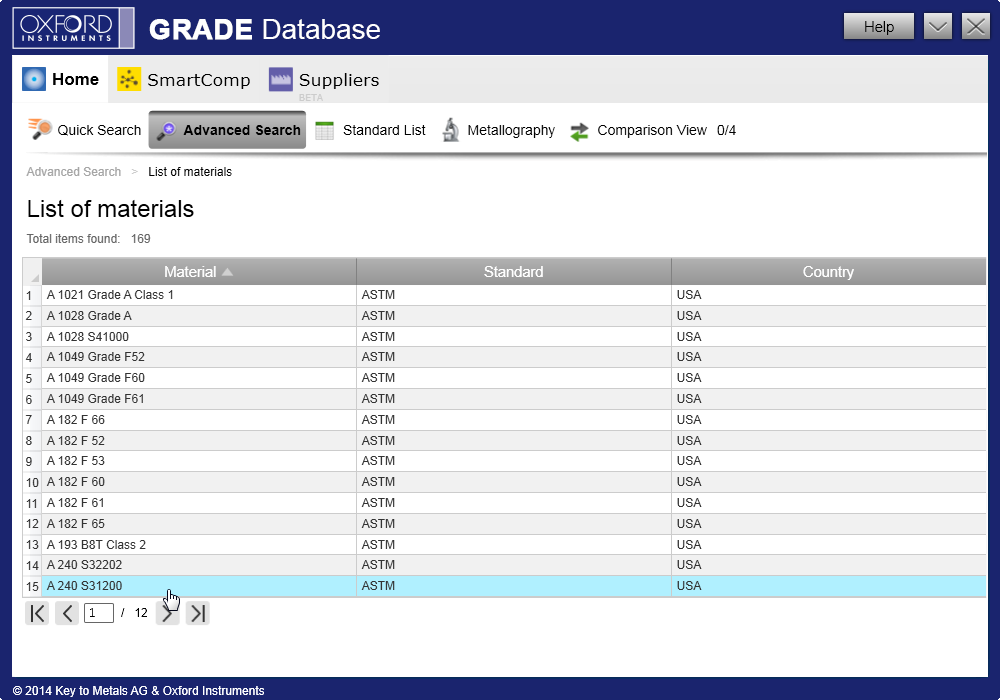
Task: Click the total items count 169
Action: [x=140, y=238]
